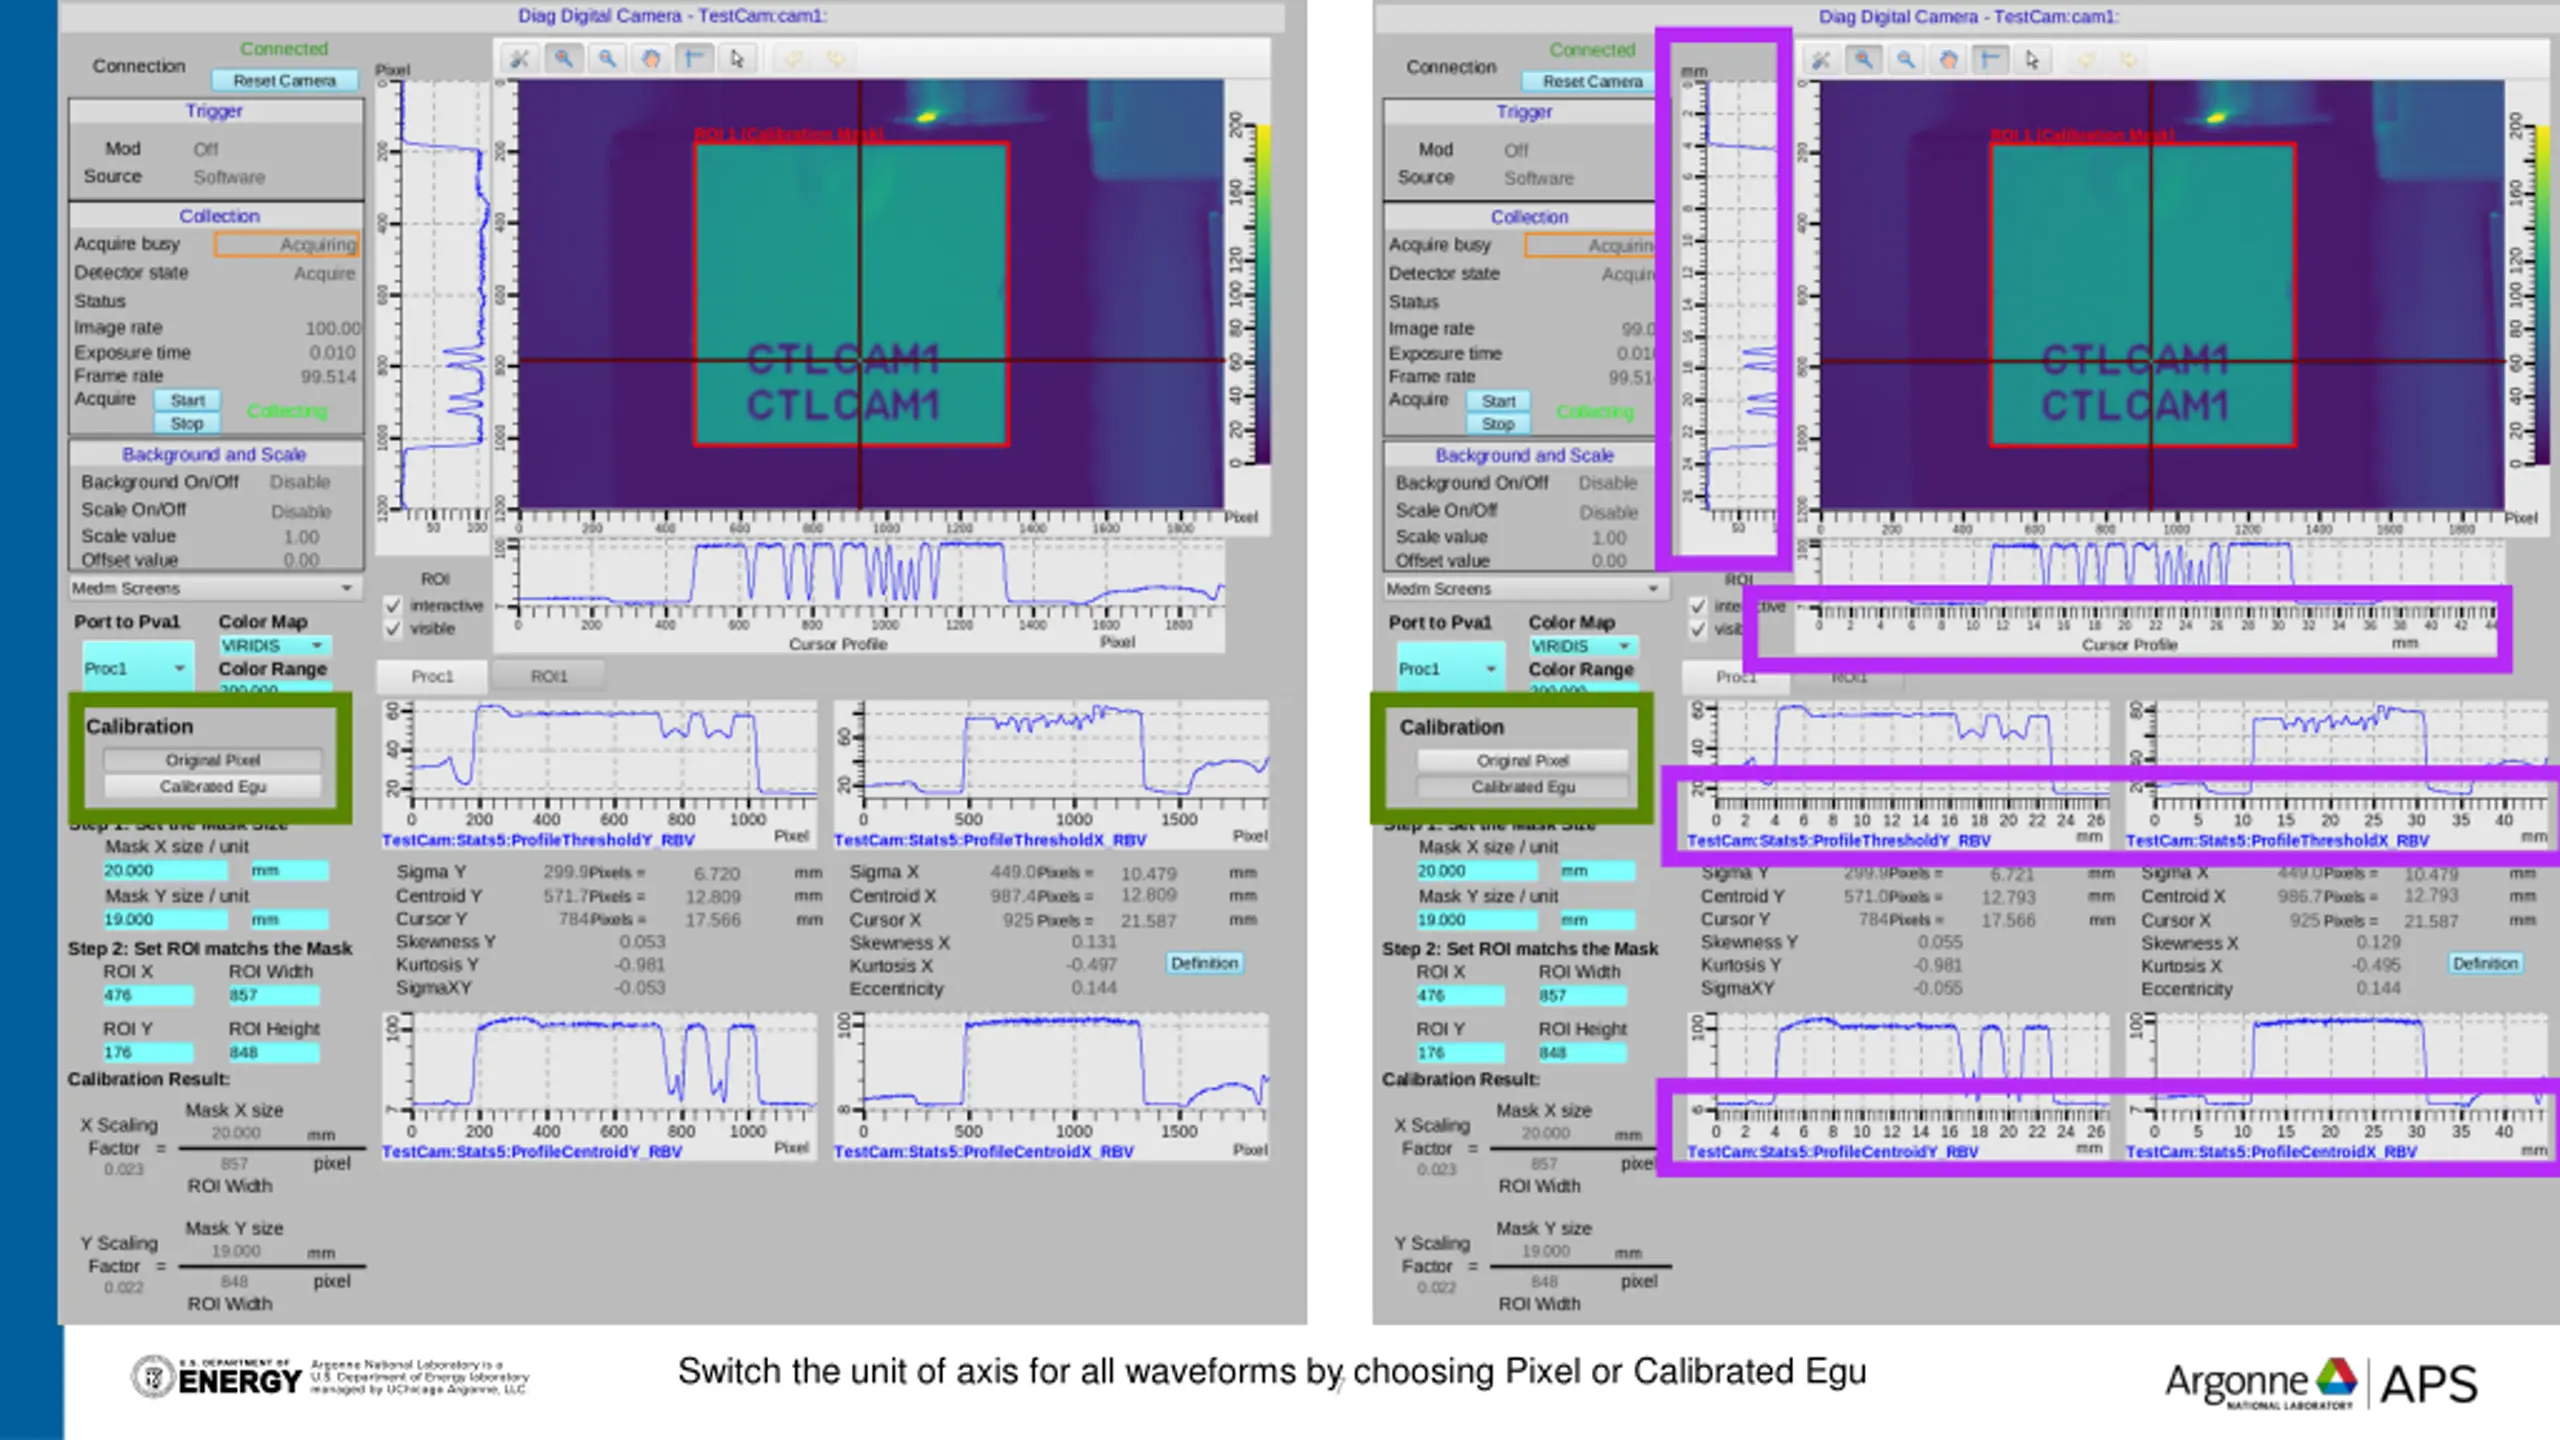Open VIRIDIS color map dropdown in left window

(x=275, y=646)
